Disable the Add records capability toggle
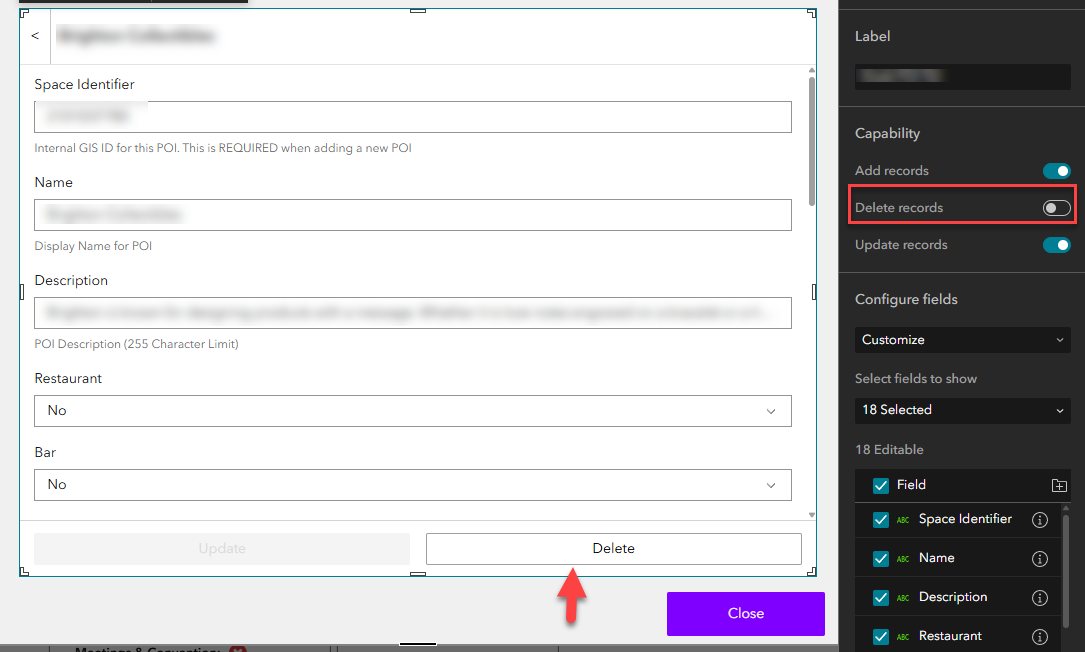The height and width of the screenshot is (652, 1085). (1056, 171)
